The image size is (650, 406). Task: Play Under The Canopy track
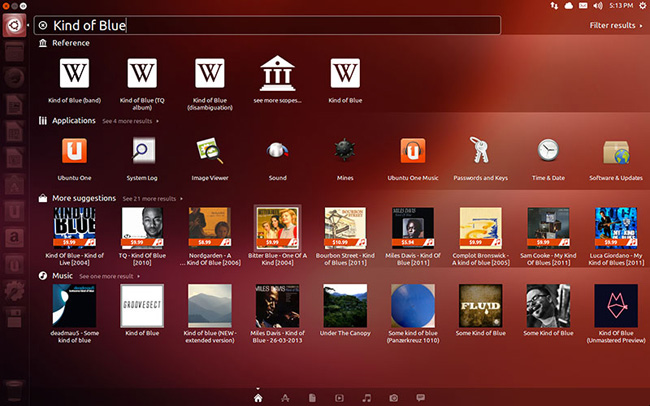[345, 306]
